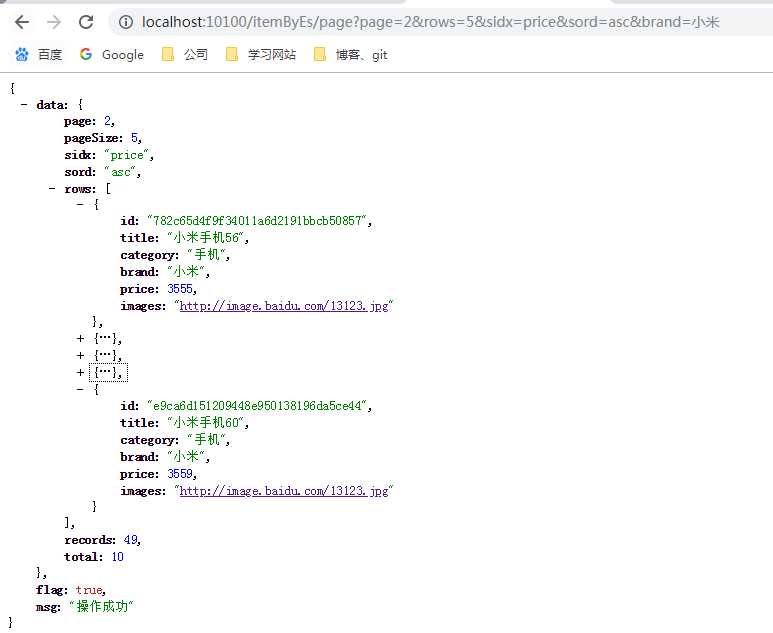The image size is (773, 633).
Task: Collapse the 小米手机60 row object
Action: click(x=80, y=389)
